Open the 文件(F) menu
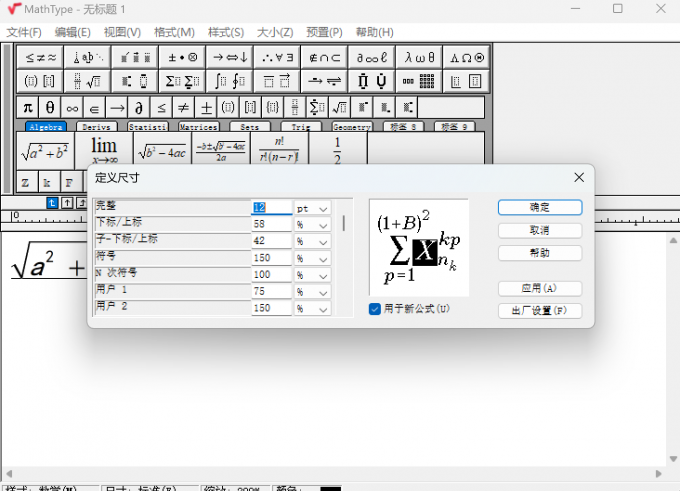680x491 pixels. click(24, 33)
